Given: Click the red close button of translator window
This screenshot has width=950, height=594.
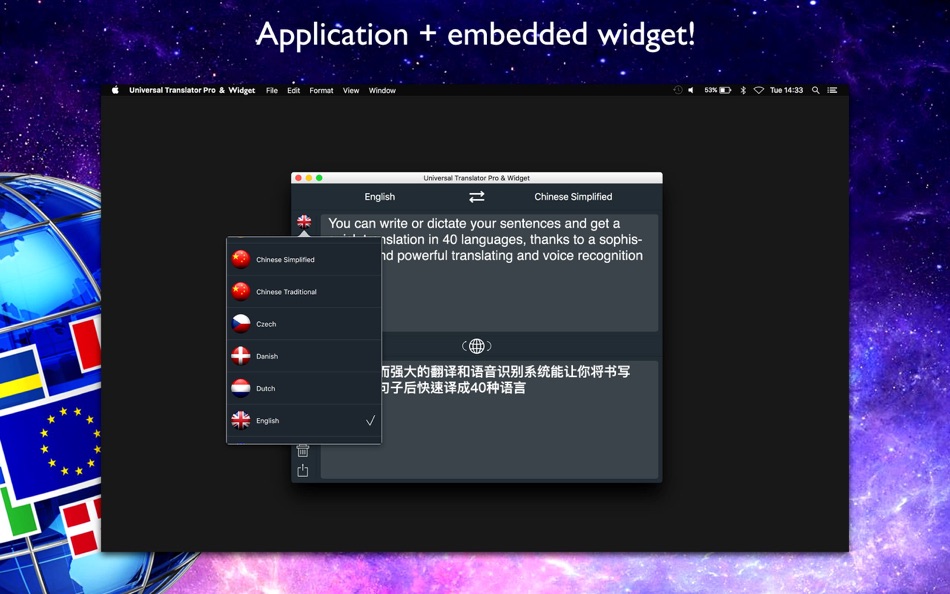Looking at the screenshot, I should coord(298,178).
